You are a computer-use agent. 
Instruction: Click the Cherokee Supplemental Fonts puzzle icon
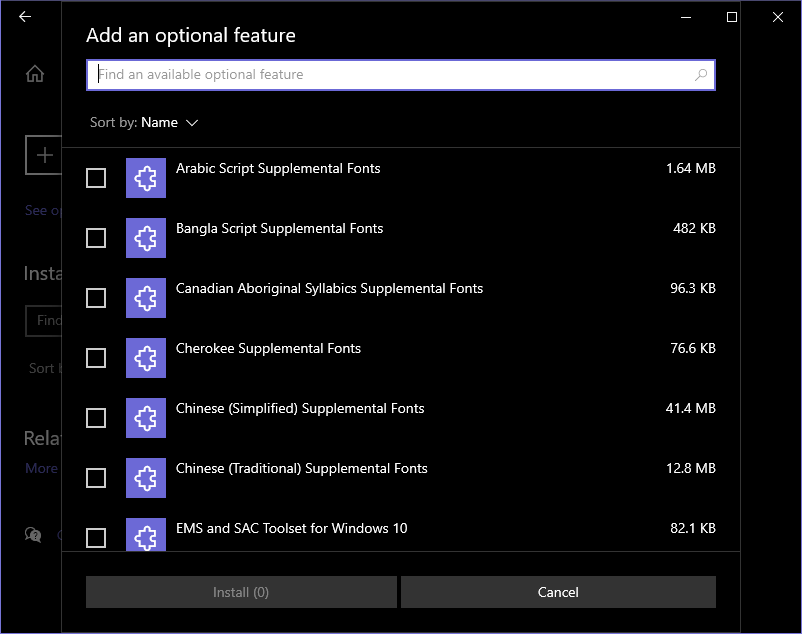[x=146, y=358]
